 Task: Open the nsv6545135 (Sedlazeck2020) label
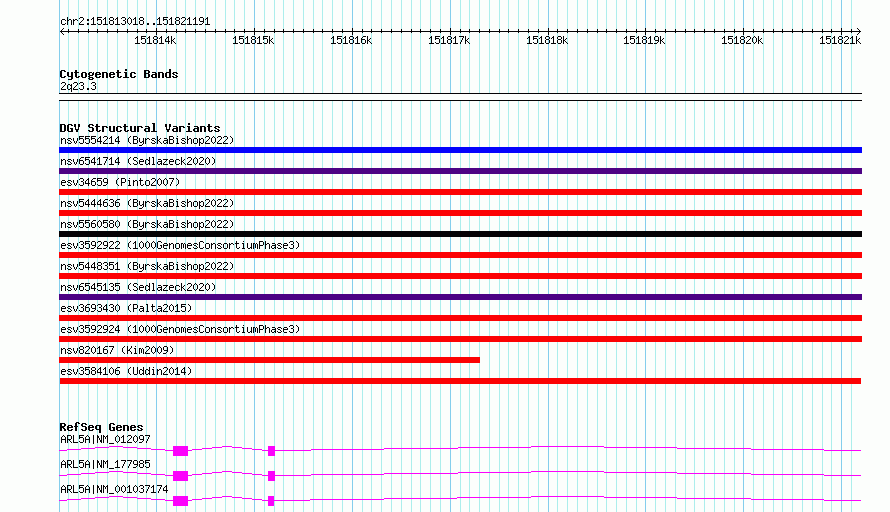[x=138, y=287]
